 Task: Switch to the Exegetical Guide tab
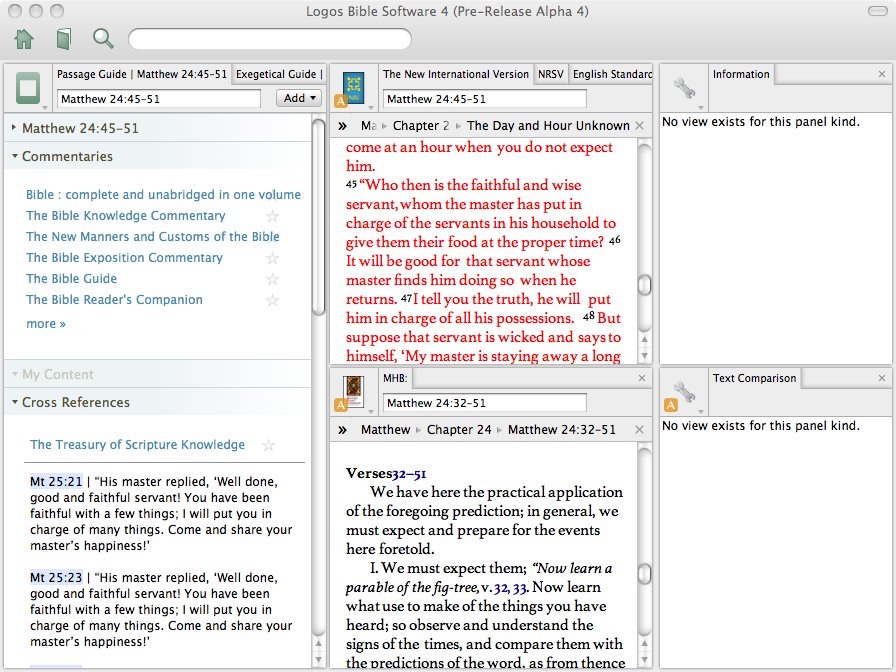pos(279,74)
